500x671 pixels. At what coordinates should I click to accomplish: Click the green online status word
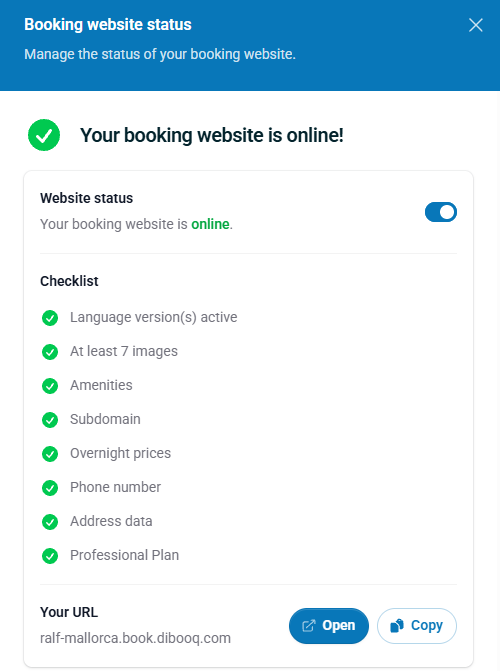pos(210,224)
